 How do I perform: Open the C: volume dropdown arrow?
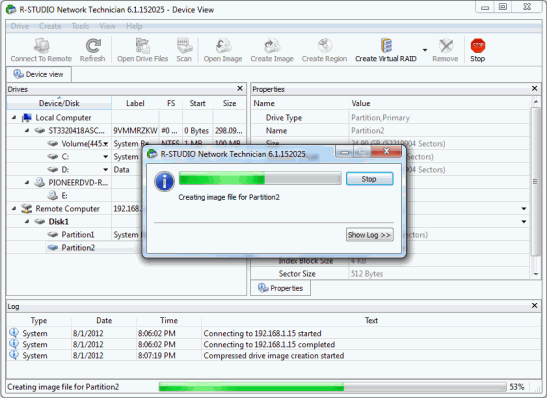(x=105, y=157)
